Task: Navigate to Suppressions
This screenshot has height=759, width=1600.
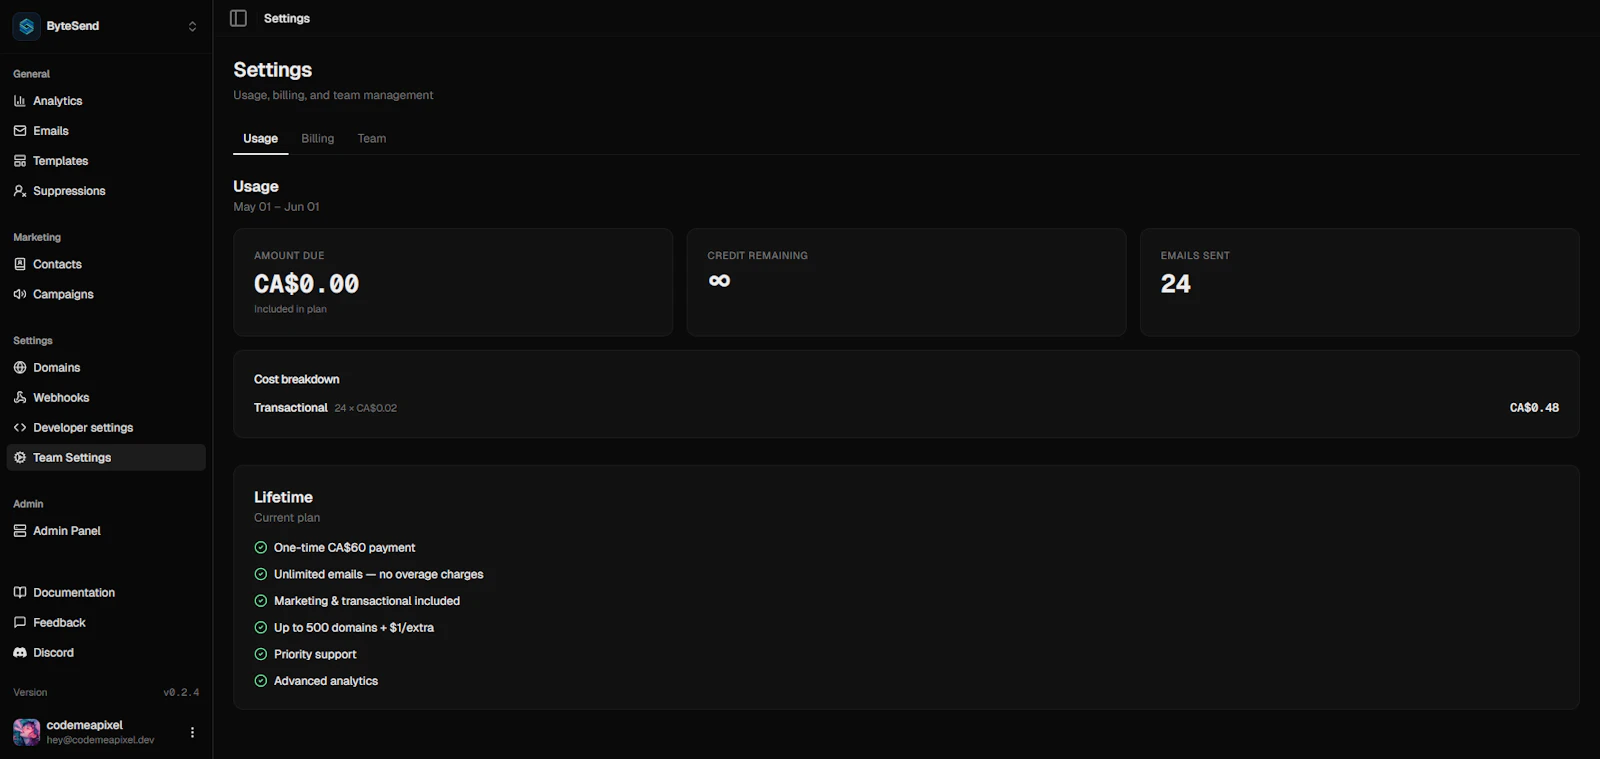Action: pyautogui.click(x=106, y=191)
